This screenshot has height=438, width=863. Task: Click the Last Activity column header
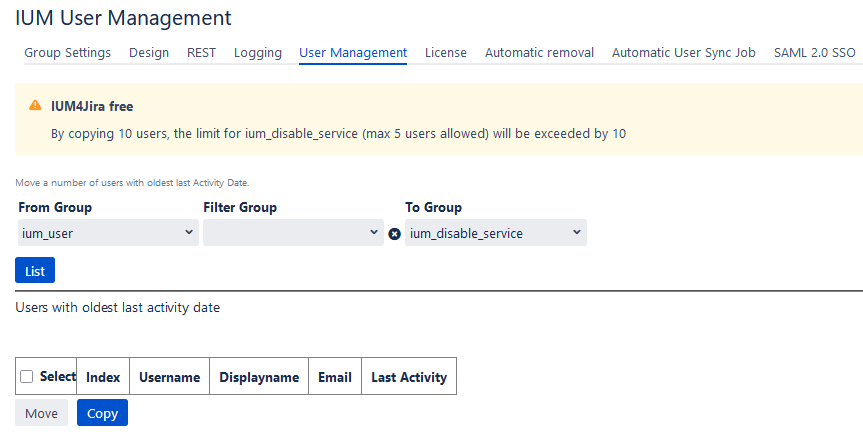pyautogui.click(x=408, y=377)
